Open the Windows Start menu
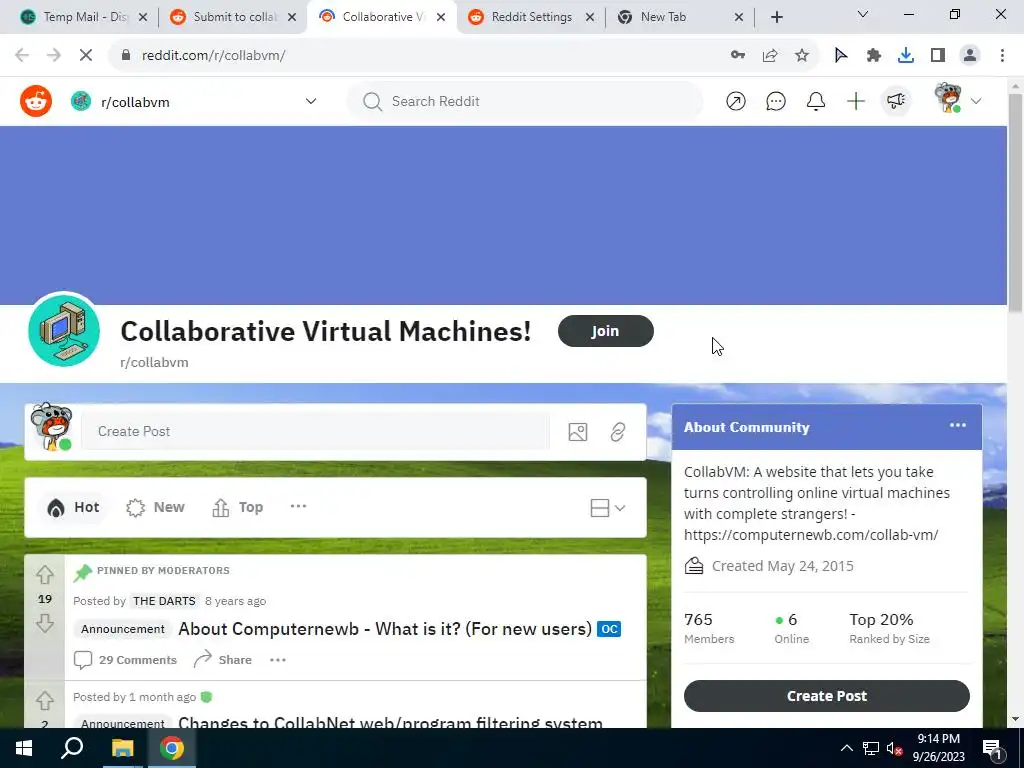The image size is (1024, 768). 24,748
